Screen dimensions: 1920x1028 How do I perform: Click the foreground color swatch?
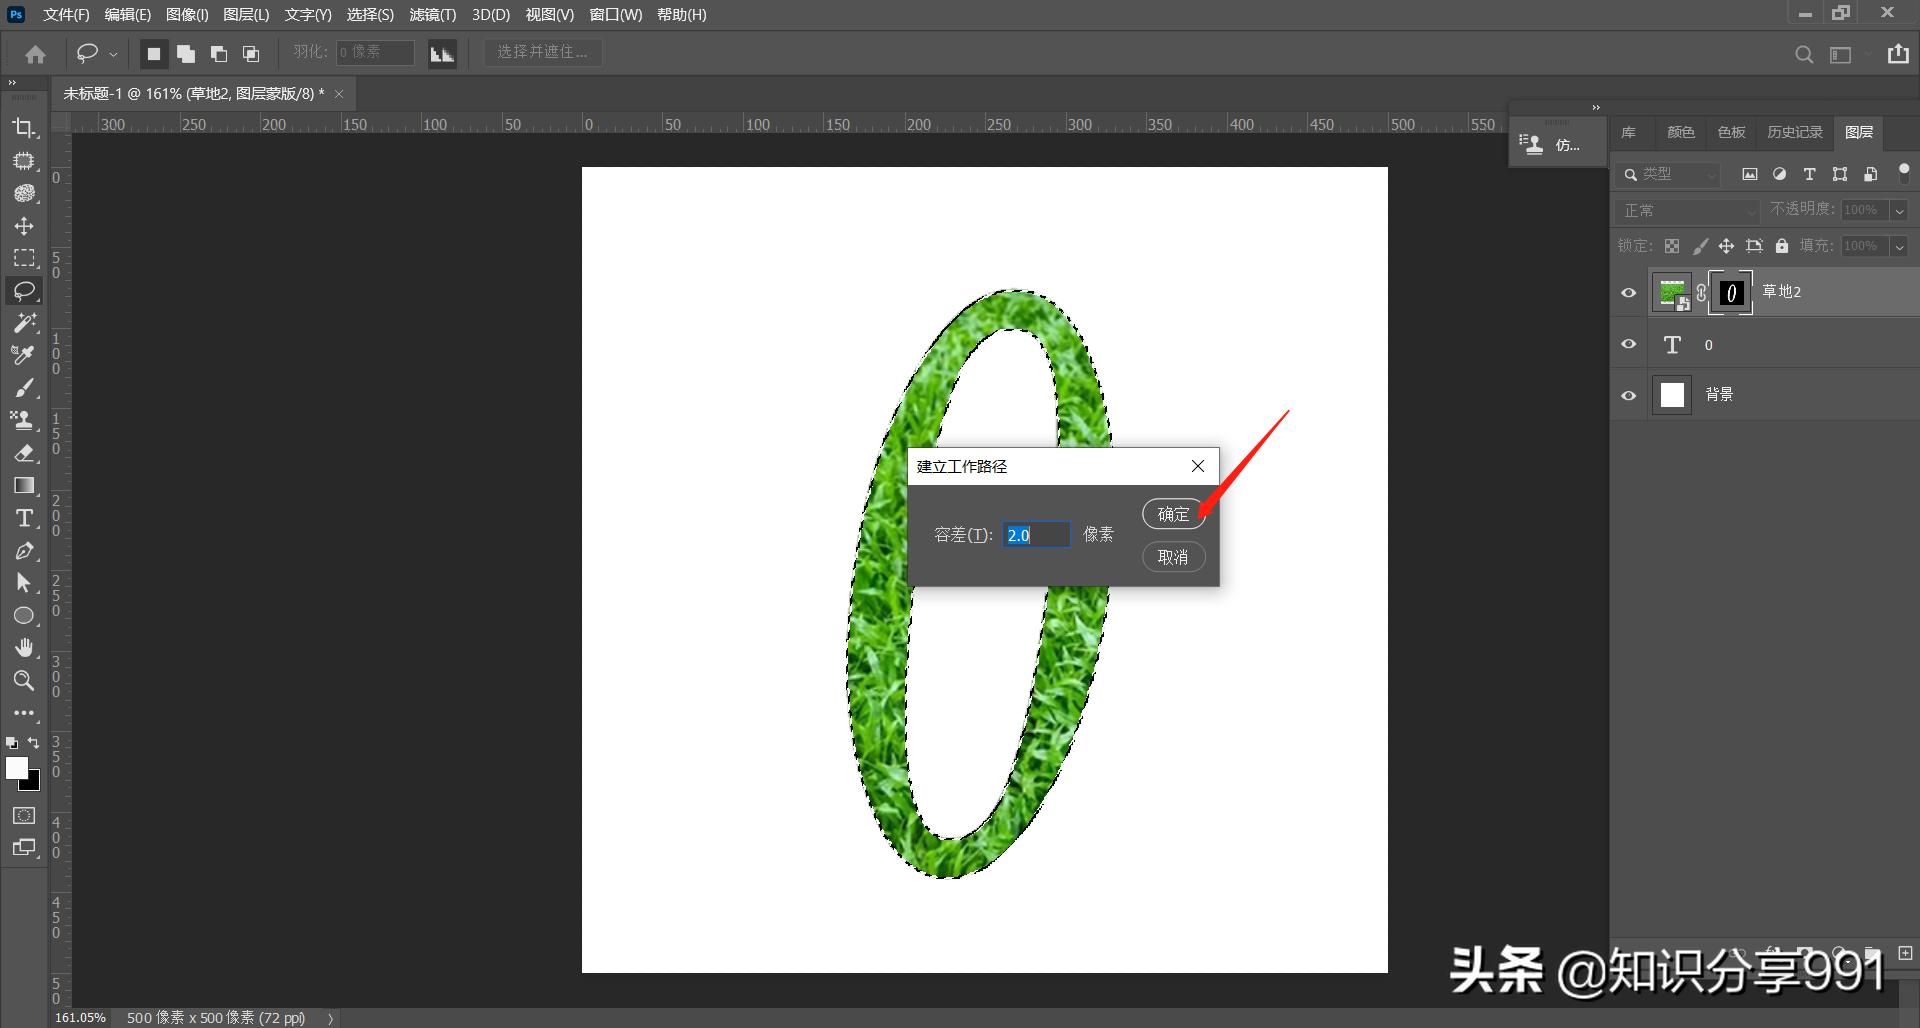pos(17,768)
